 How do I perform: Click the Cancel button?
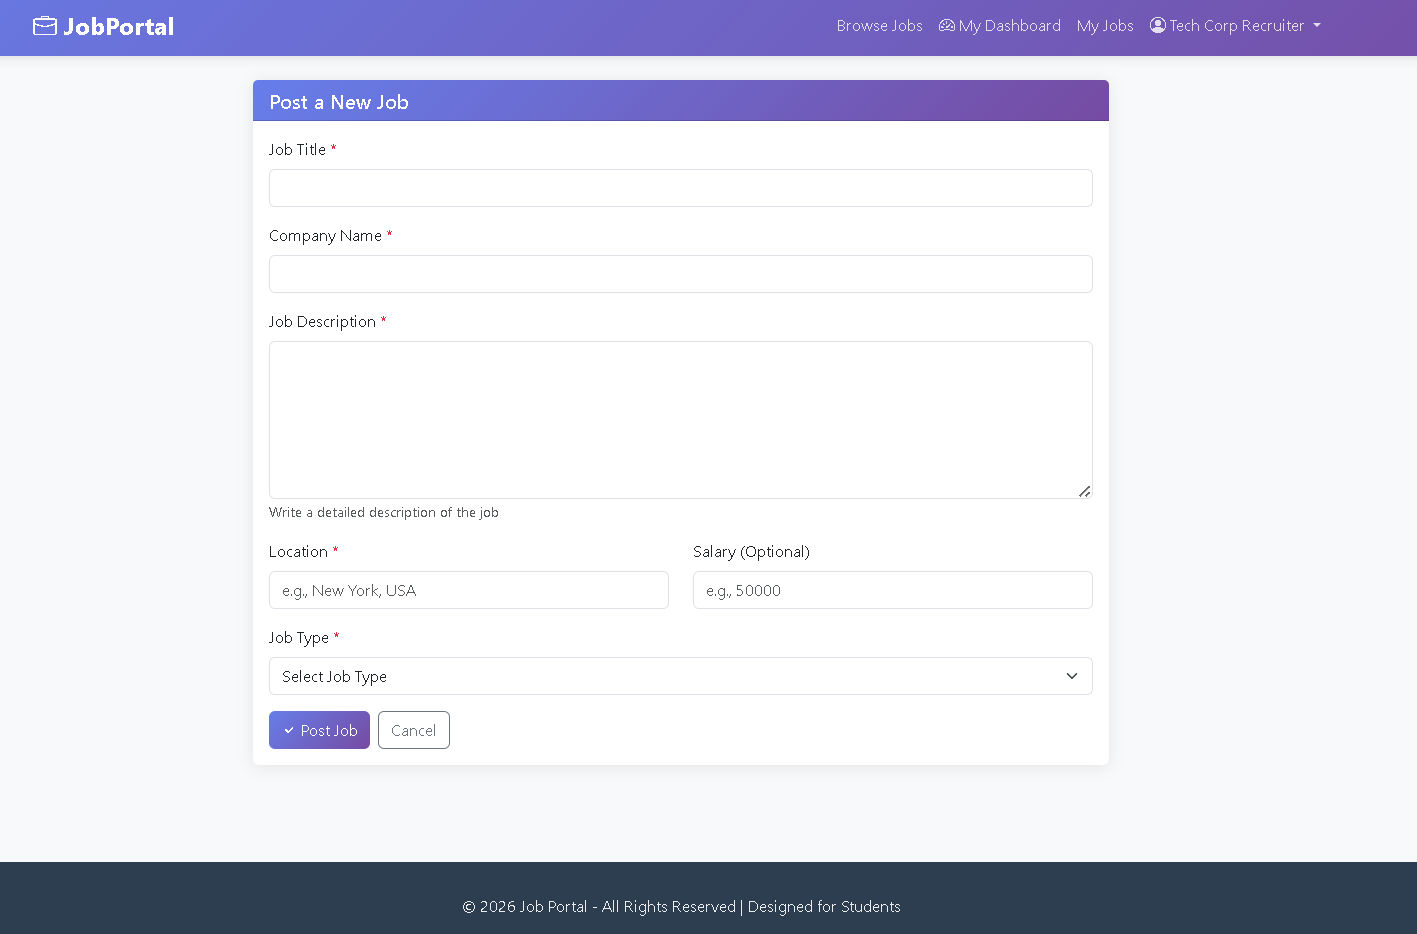[x=414, y=730]
